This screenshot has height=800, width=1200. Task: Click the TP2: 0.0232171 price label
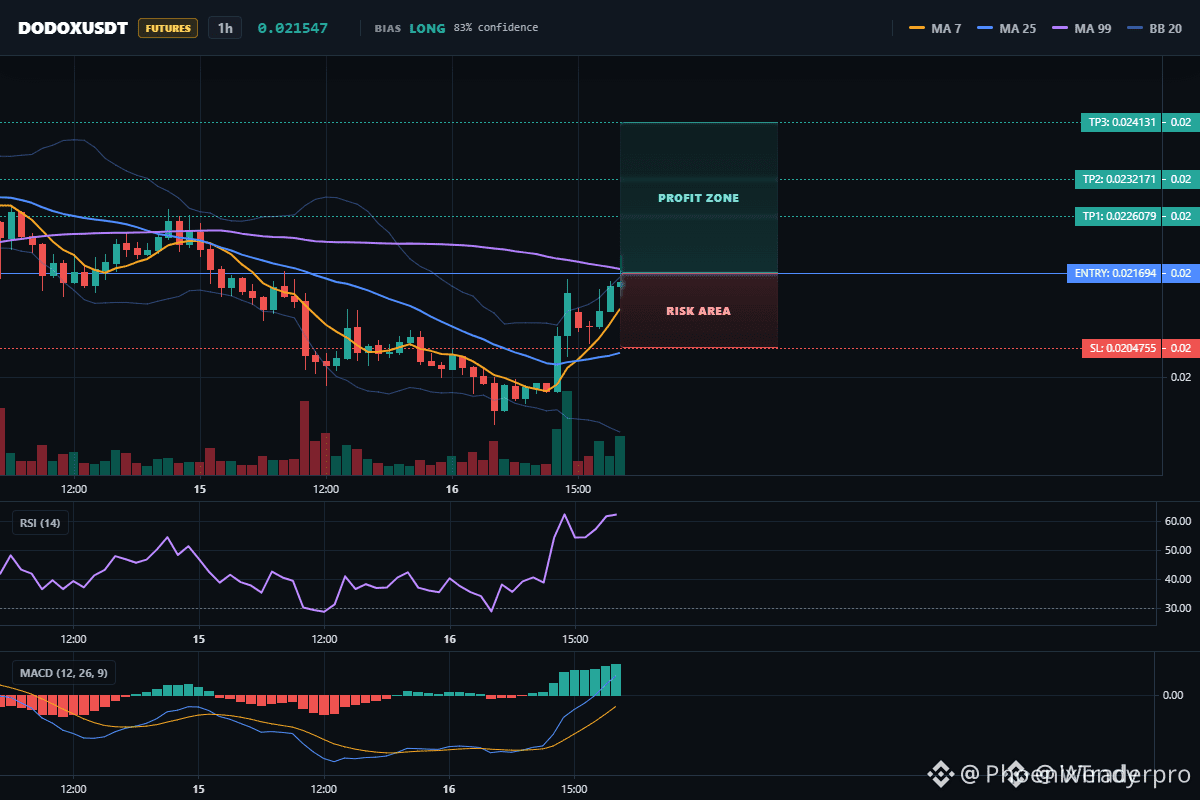pyautogui.click(x=1118, y=180)
